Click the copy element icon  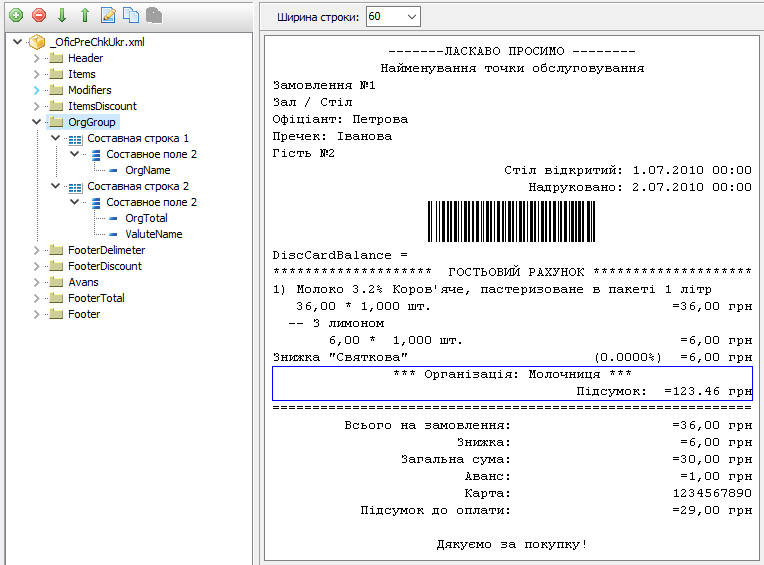click(131, 16)
